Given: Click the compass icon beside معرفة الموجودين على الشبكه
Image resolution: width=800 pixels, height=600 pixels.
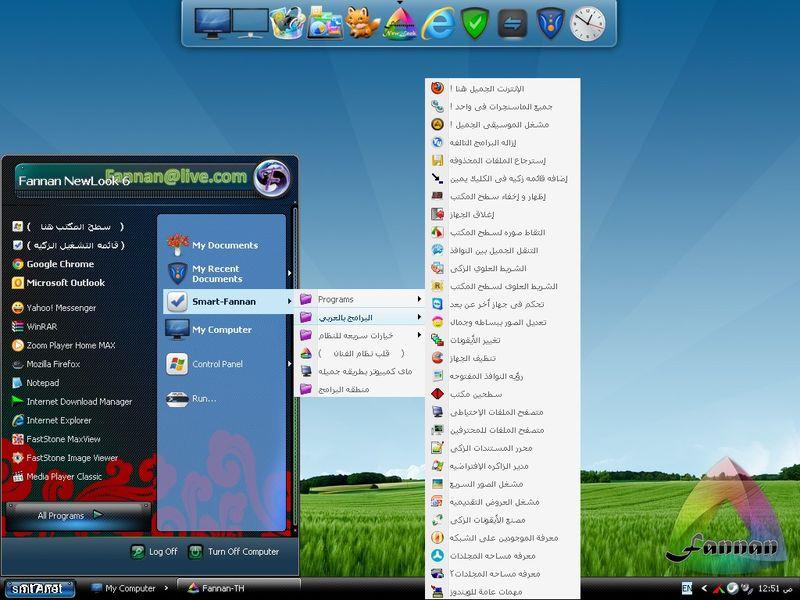Looking at the screenshot, I should [x=437, y=538].
